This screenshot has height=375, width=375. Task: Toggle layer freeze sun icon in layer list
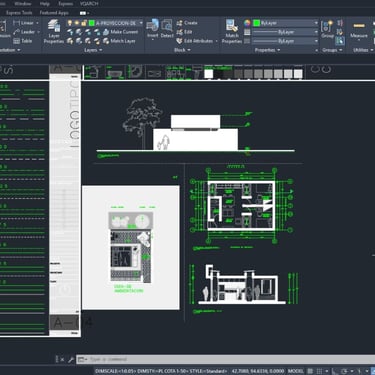tap(77, 23)
